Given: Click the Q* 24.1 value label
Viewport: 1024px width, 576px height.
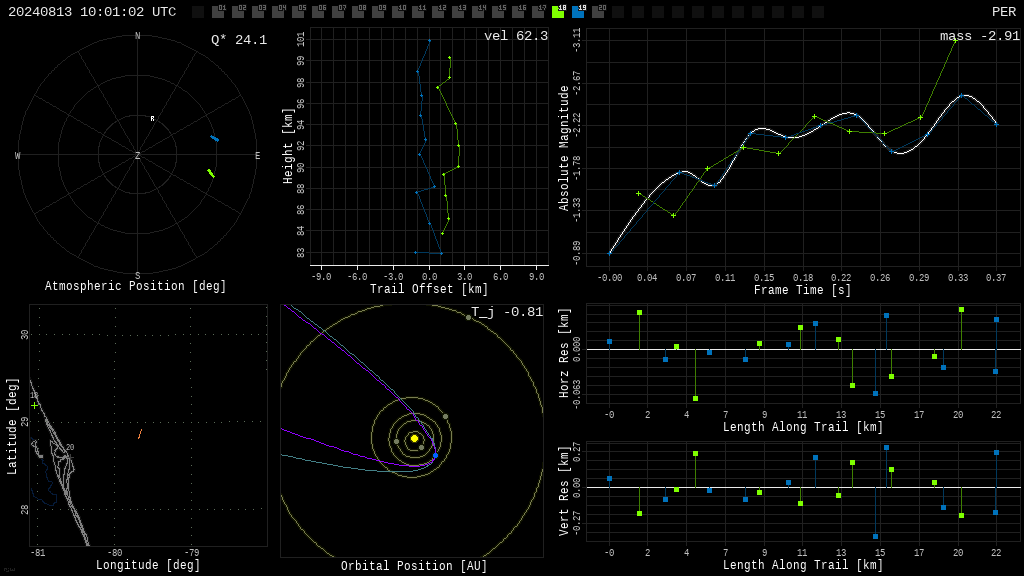Looking at the screenshot, I should pyautogui.click(x=239, y=40).
